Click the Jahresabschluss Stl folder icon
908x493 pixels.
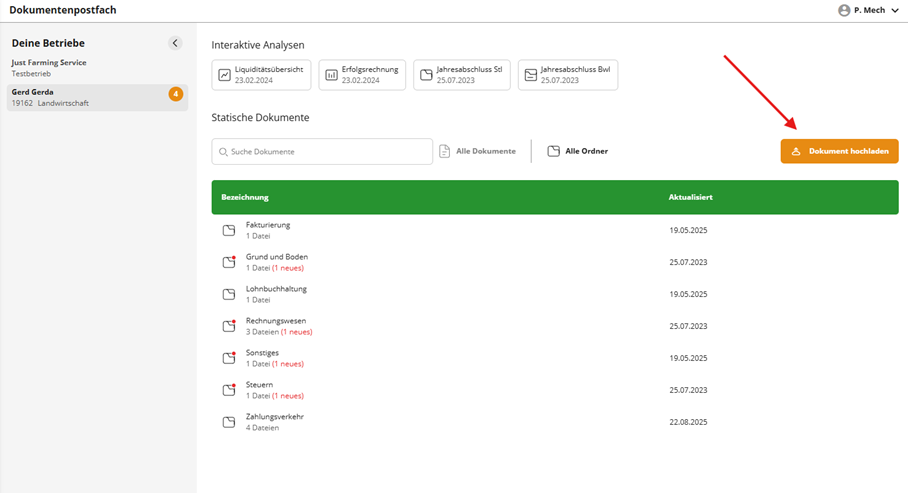(x=426, y=75)
